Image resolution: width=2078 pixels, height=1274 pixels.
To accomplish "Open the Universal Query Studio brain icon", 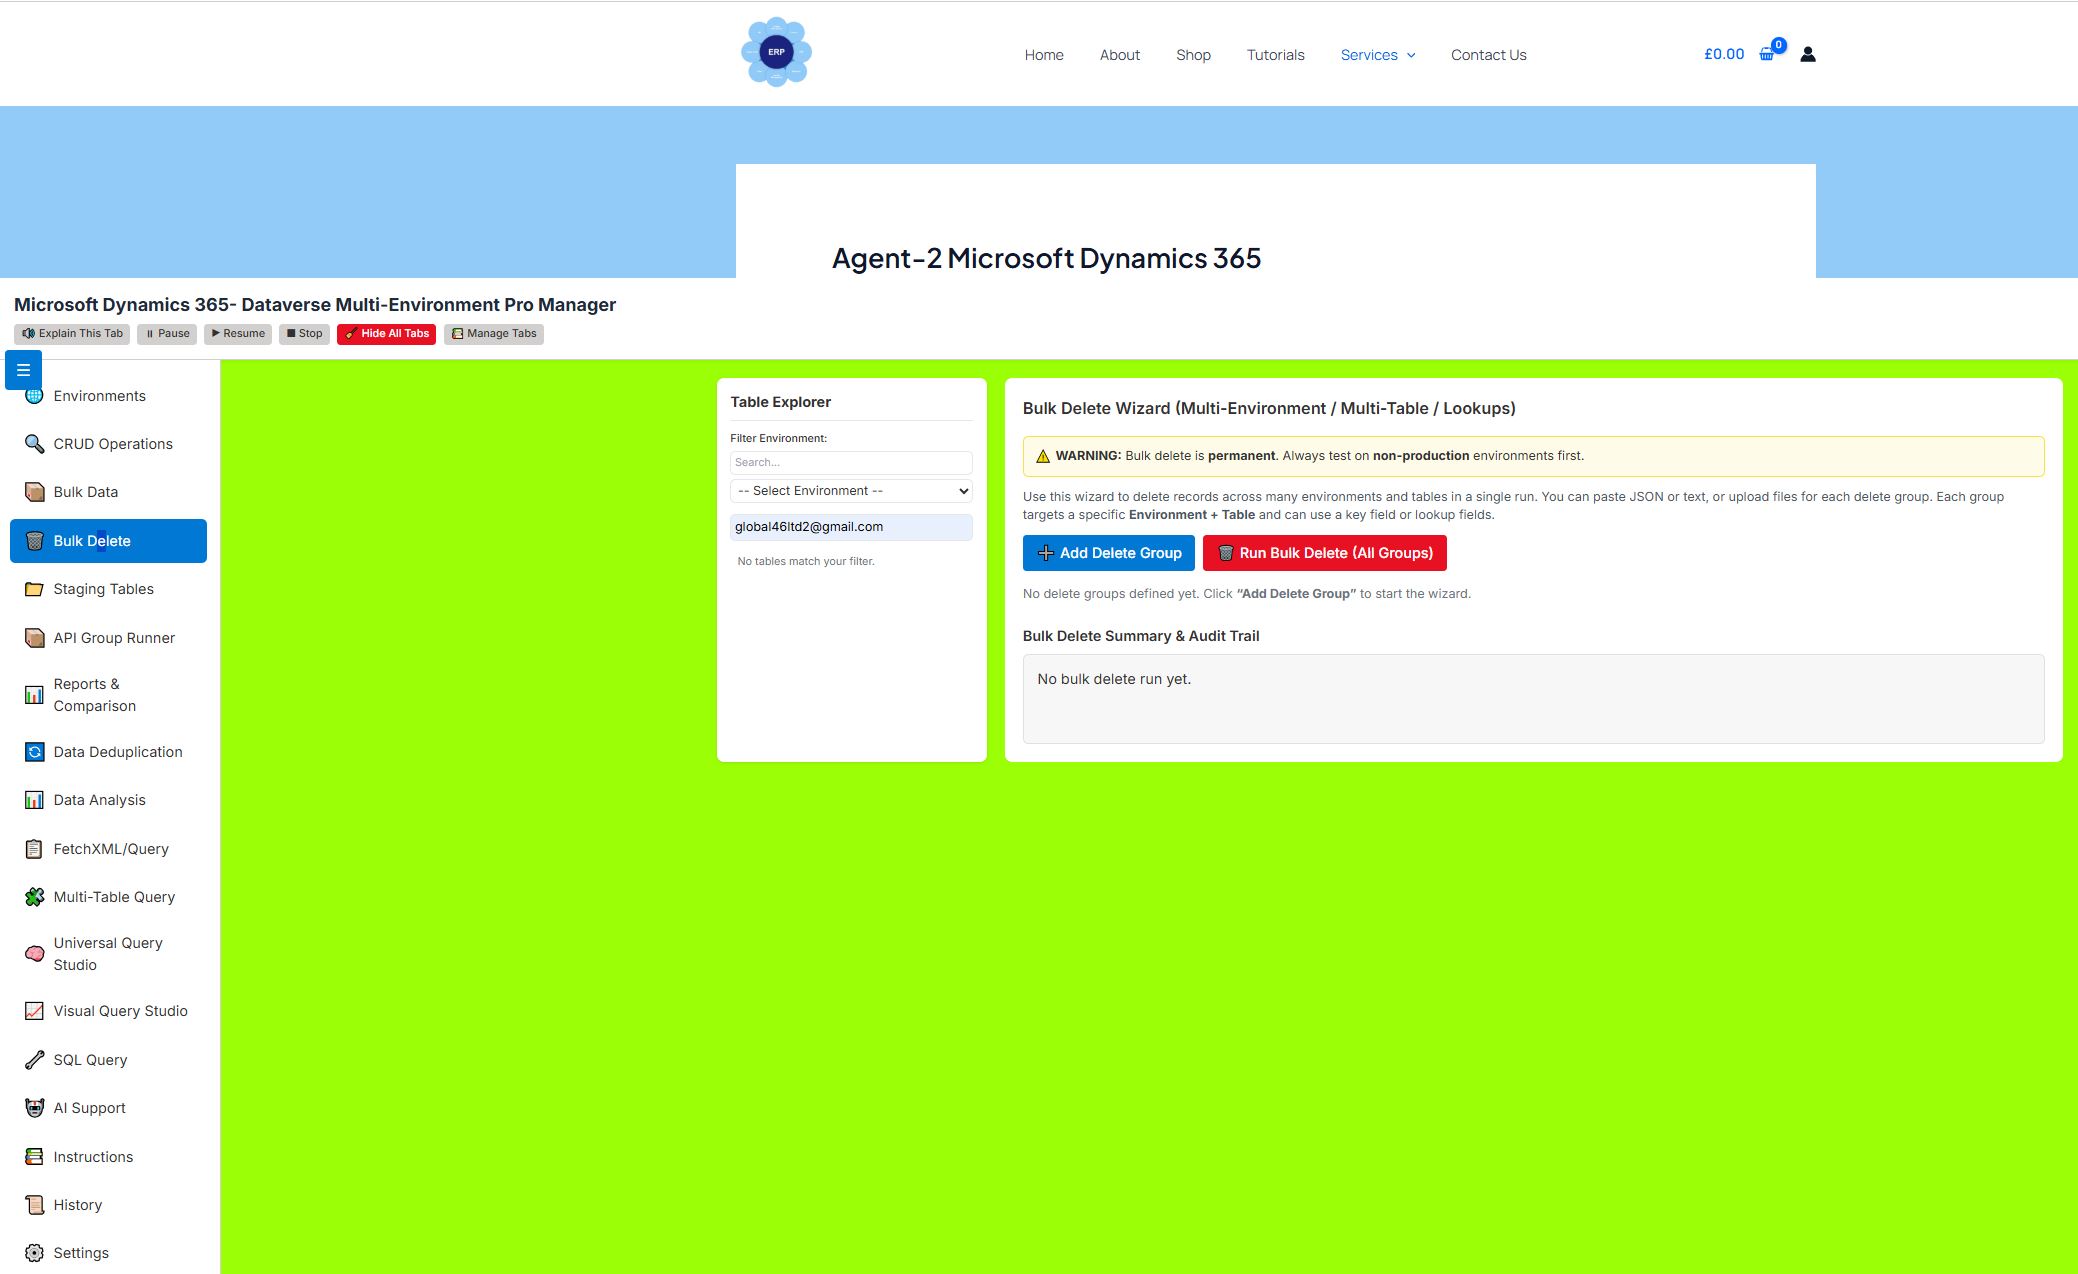I will (x=33, y=953).
